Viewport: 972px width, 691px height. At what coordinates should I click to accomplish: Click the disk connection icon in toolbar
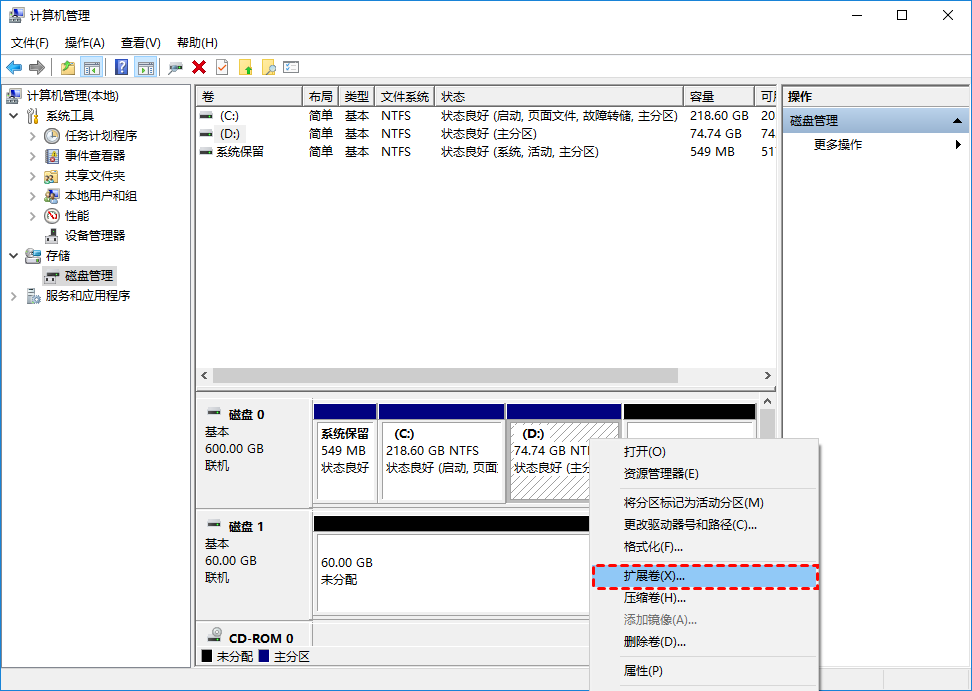[176, 67]
